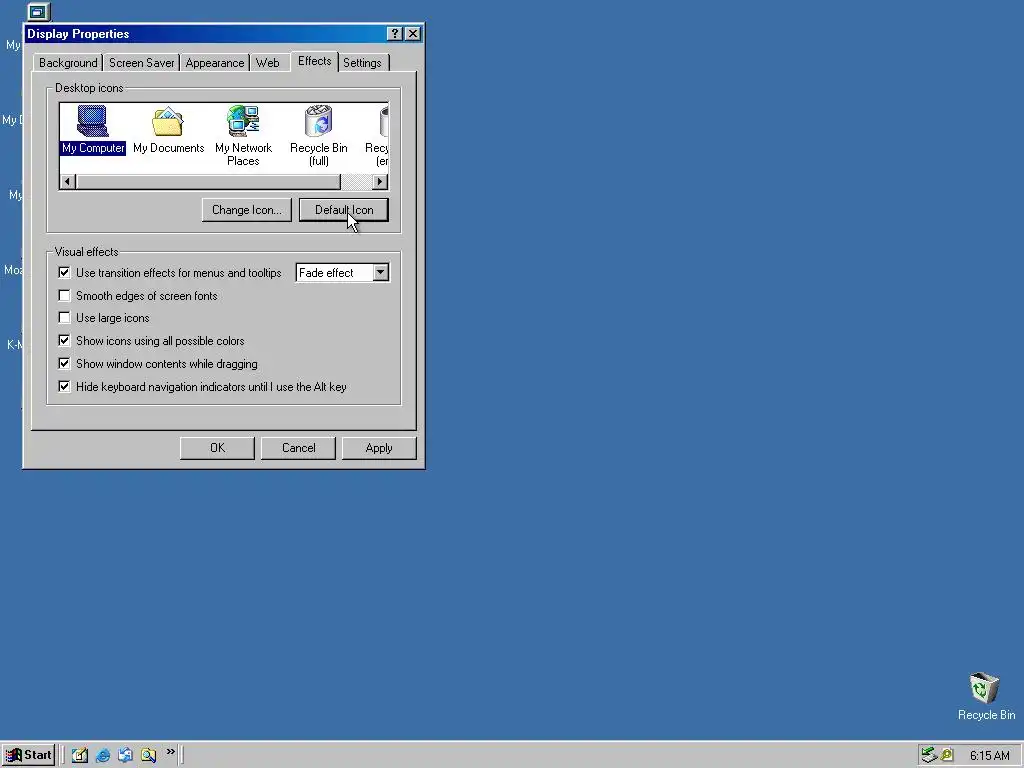Enable Smooth edges of screen fonts
Screen dimensions: 1024x768
pos(64,295)
